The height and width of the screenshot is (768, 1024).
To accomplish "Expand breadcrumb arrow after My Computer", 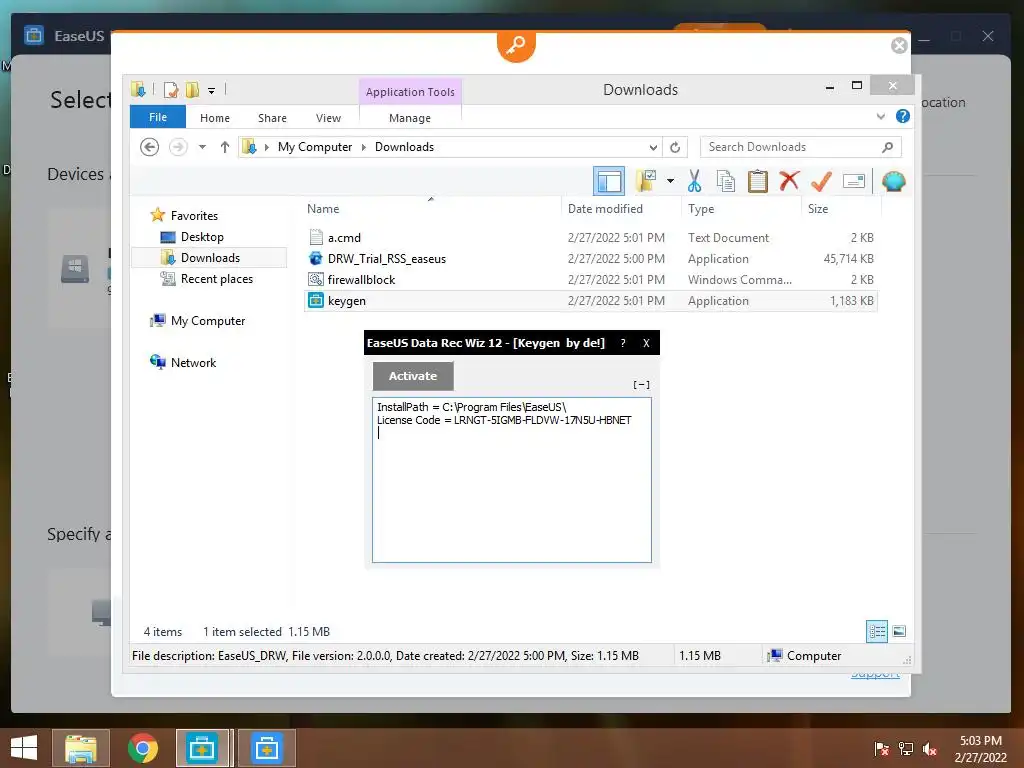I will pyautogui.click(x=364, y=147).
